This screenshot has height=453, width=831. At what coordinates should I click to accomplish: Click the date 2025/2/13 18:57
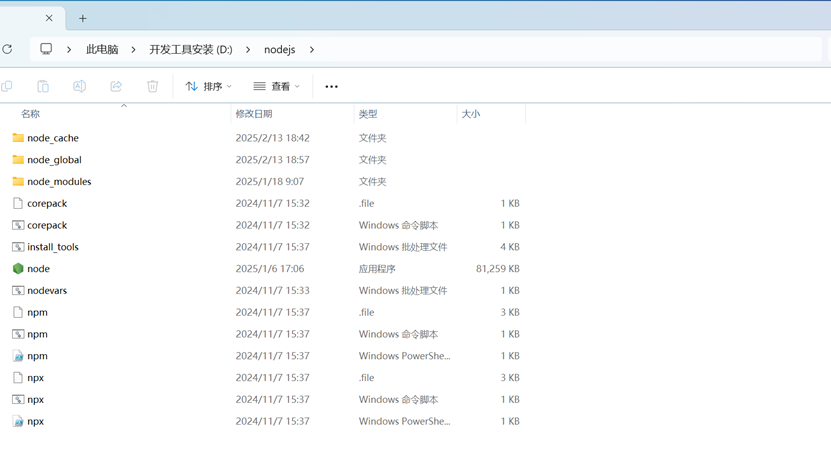click(x=272, y=159)
